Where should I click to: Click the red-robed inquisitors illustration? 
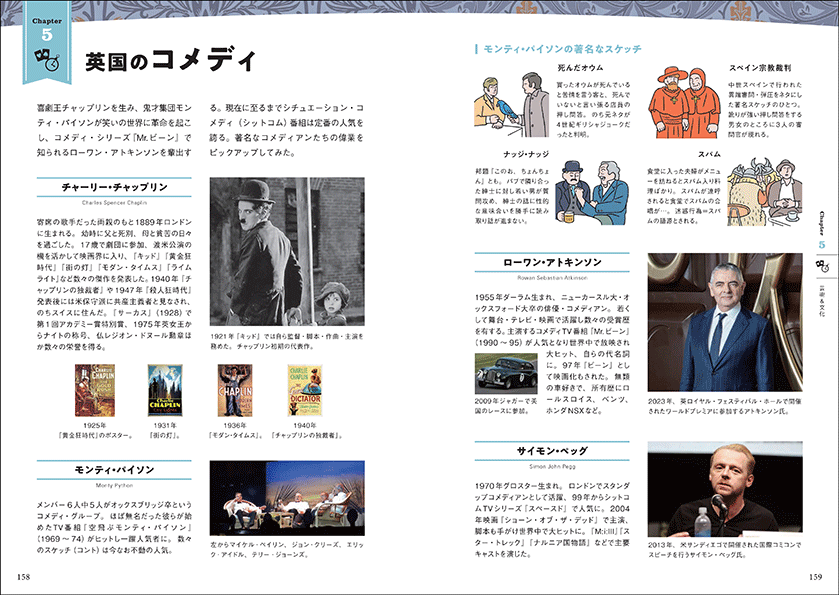[684, 103]
